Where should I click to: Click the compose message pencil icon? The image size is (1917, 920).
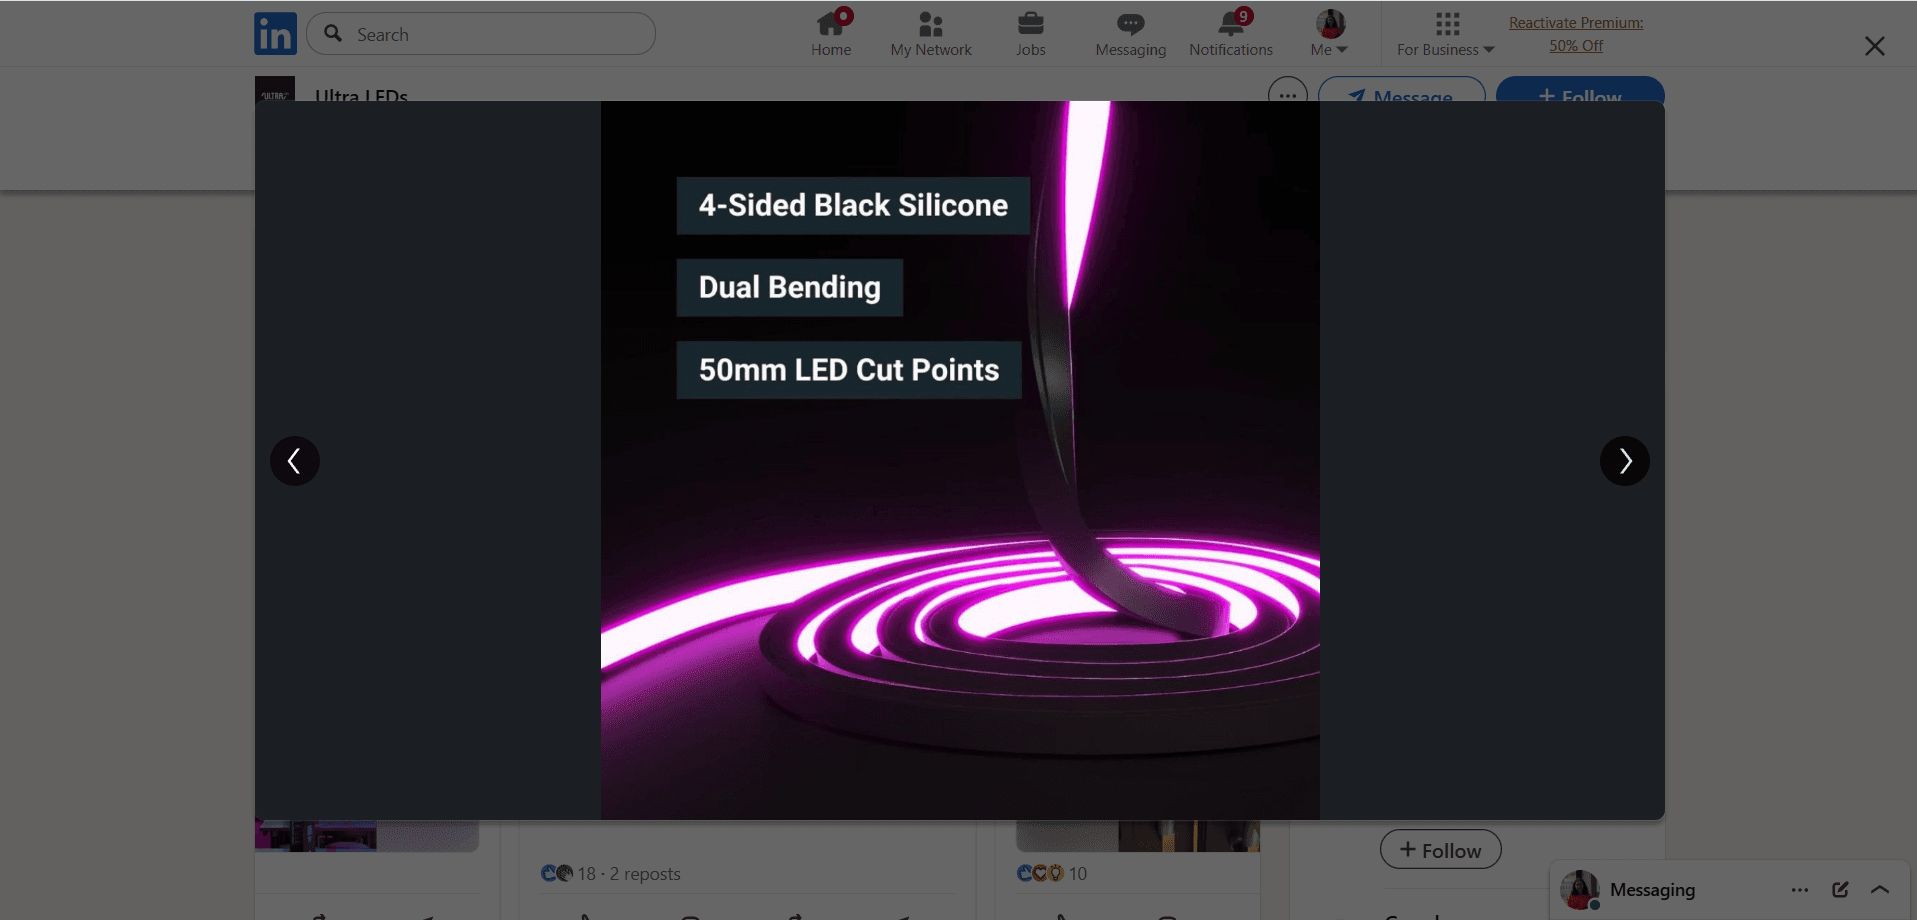[x=1840, y=889]
